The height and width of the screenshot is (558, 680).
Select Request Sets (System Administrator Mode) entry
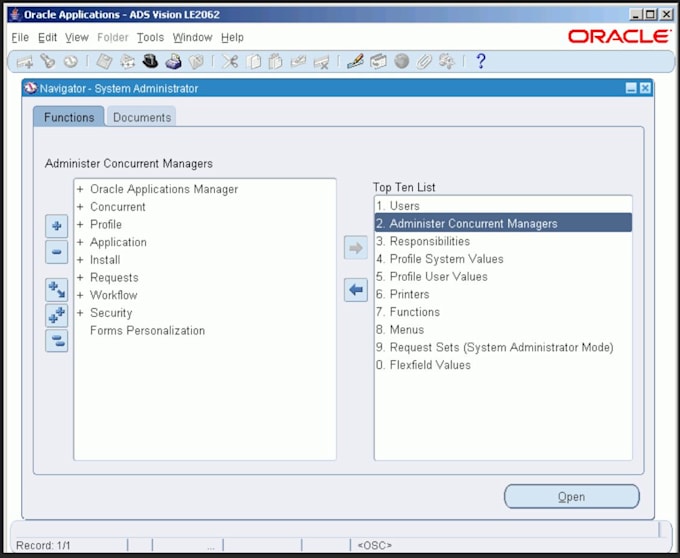point(503,348)
